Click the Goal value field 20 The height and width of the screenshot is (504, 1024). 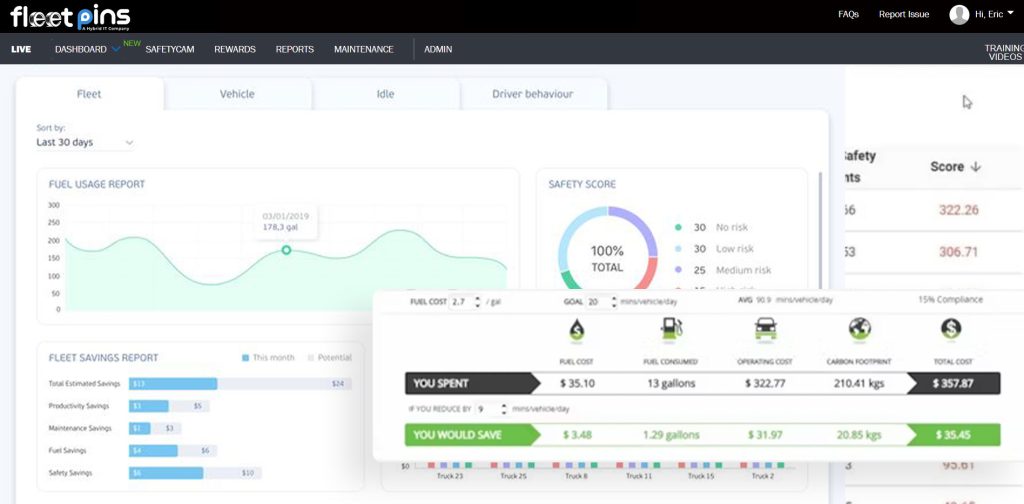(594, 302)
